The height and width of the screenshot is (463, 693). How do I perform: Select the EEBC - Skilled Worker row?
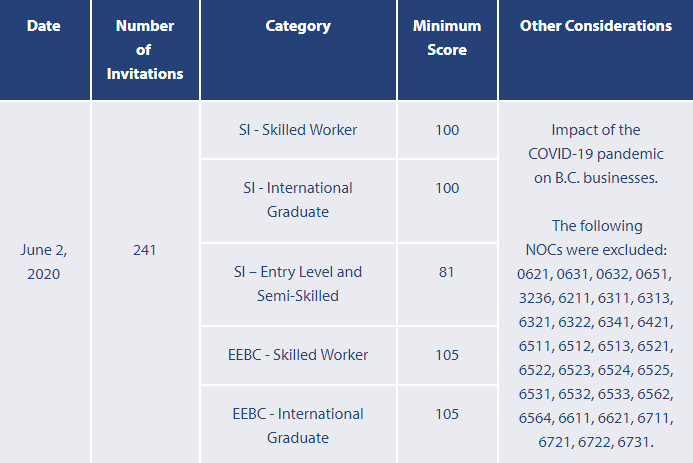[300, 354]
